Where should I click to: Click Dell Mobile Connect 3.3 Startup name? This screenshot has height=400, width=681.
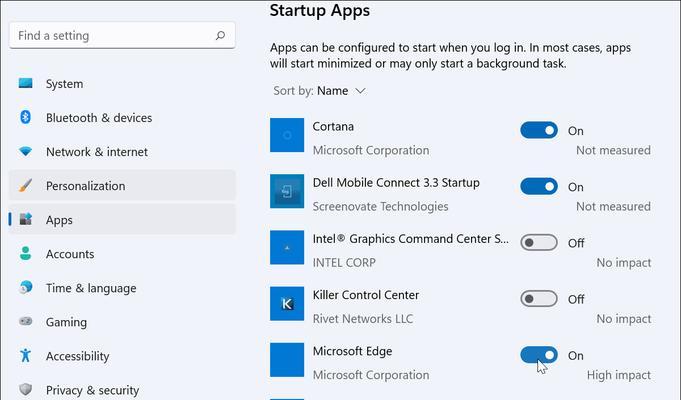396,183
